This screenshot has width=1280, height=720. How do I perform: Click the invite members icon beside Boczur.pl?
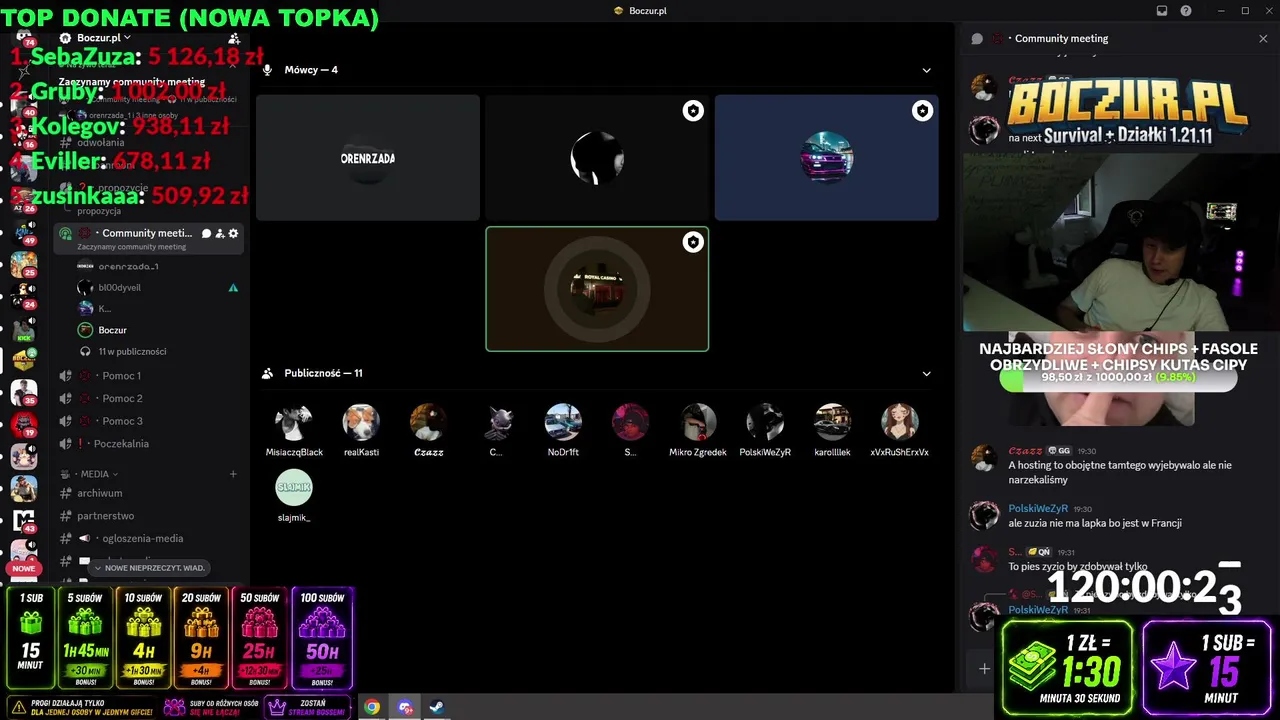pyautogui.click(x=233, y=38)
